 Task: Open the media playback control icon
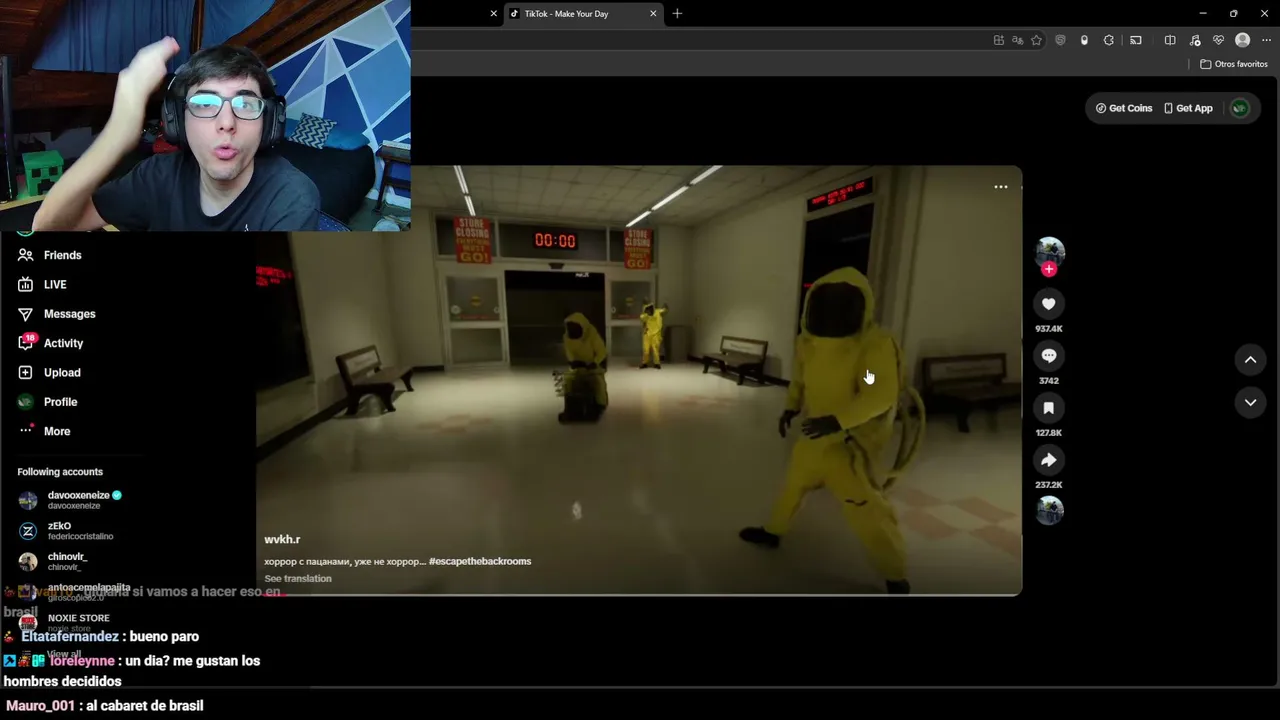pos(1194,40)
